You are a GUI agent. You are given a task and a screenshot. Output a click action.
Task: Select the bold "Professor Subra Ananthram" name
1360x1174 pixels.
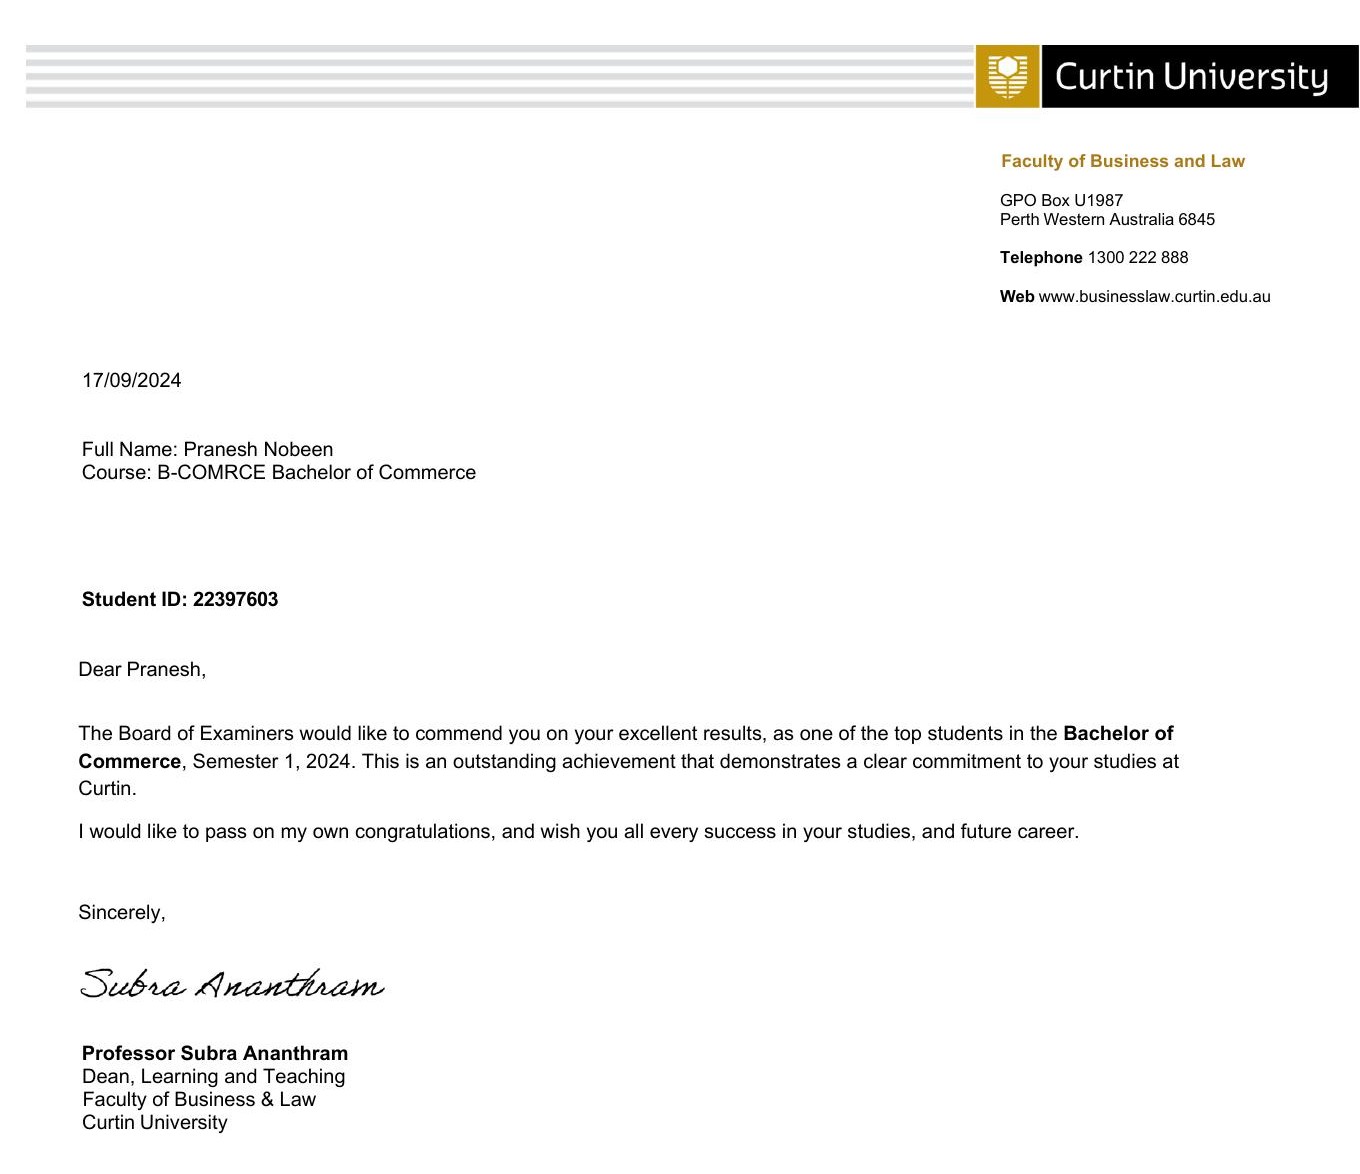pyautogui.click(x=215, y=1053)
